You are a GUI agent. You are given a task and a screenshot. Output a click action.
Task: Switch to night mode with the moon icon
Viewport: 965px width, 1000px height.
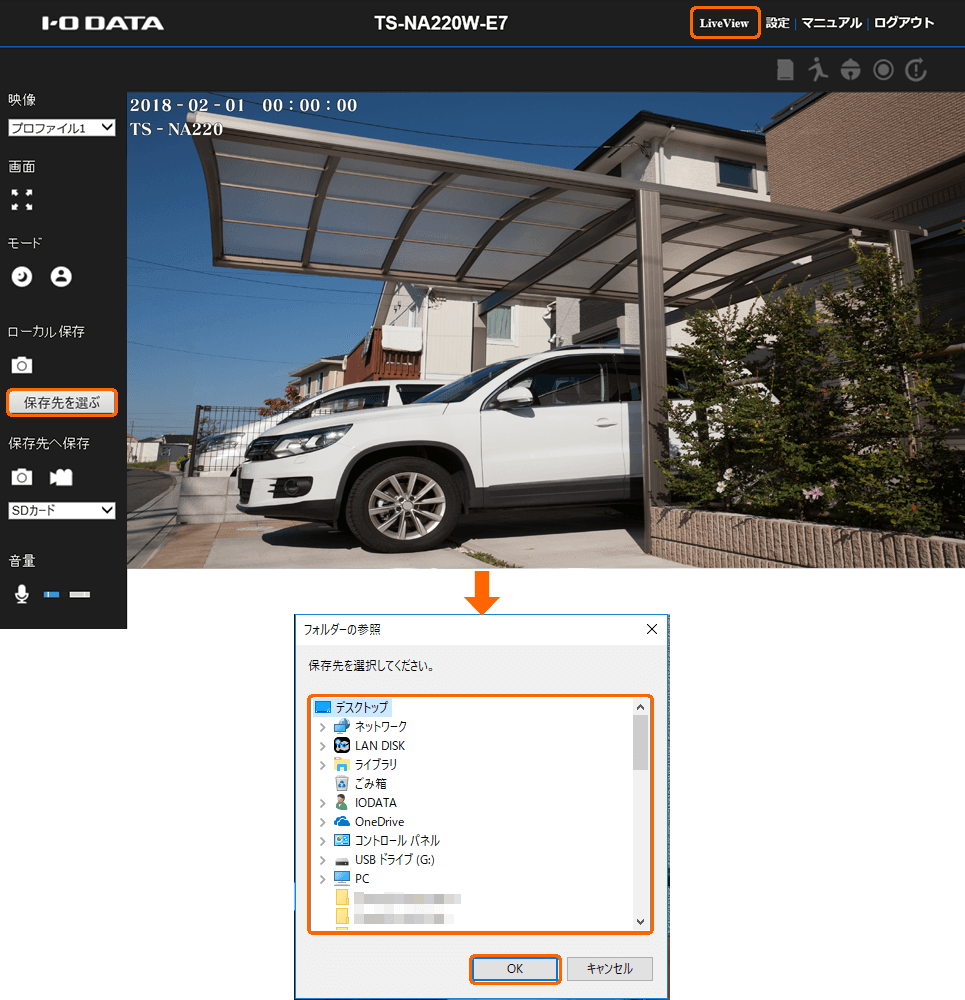click(22, 277)
